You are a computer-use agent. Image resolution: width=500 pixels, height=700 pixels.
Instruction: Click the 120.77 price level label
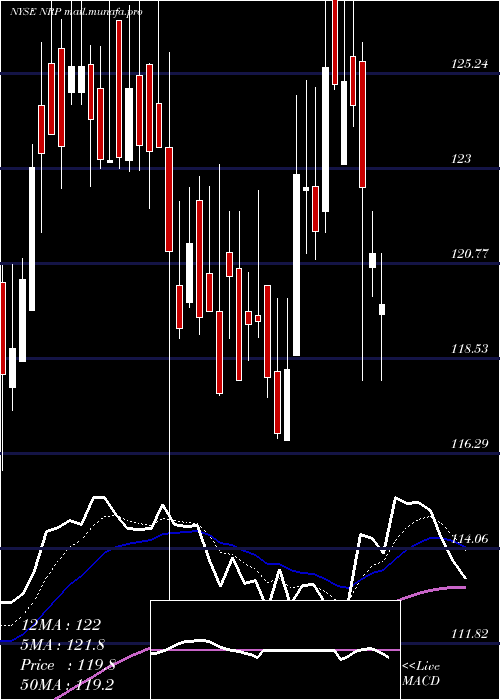click(469, 254)
